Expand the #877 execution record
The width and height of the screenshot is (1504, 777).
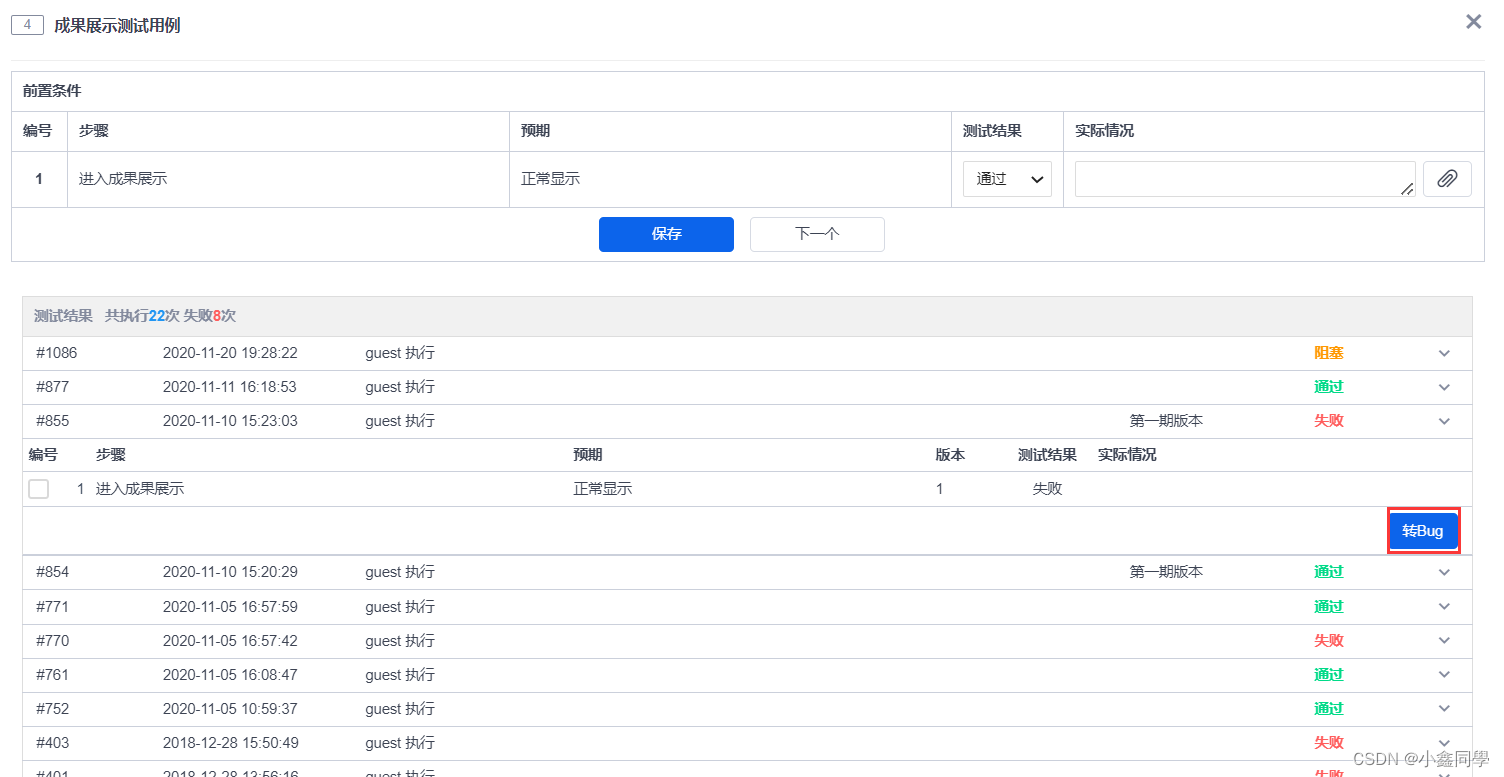(x=1444, y=387)
